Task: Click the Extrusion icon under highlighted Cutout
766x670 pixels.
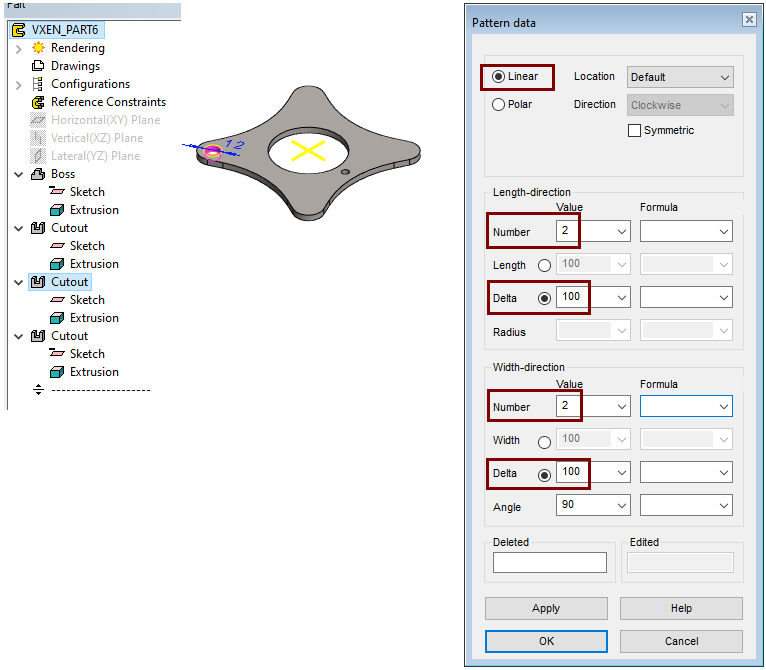Action: click(x=57, y=318)
